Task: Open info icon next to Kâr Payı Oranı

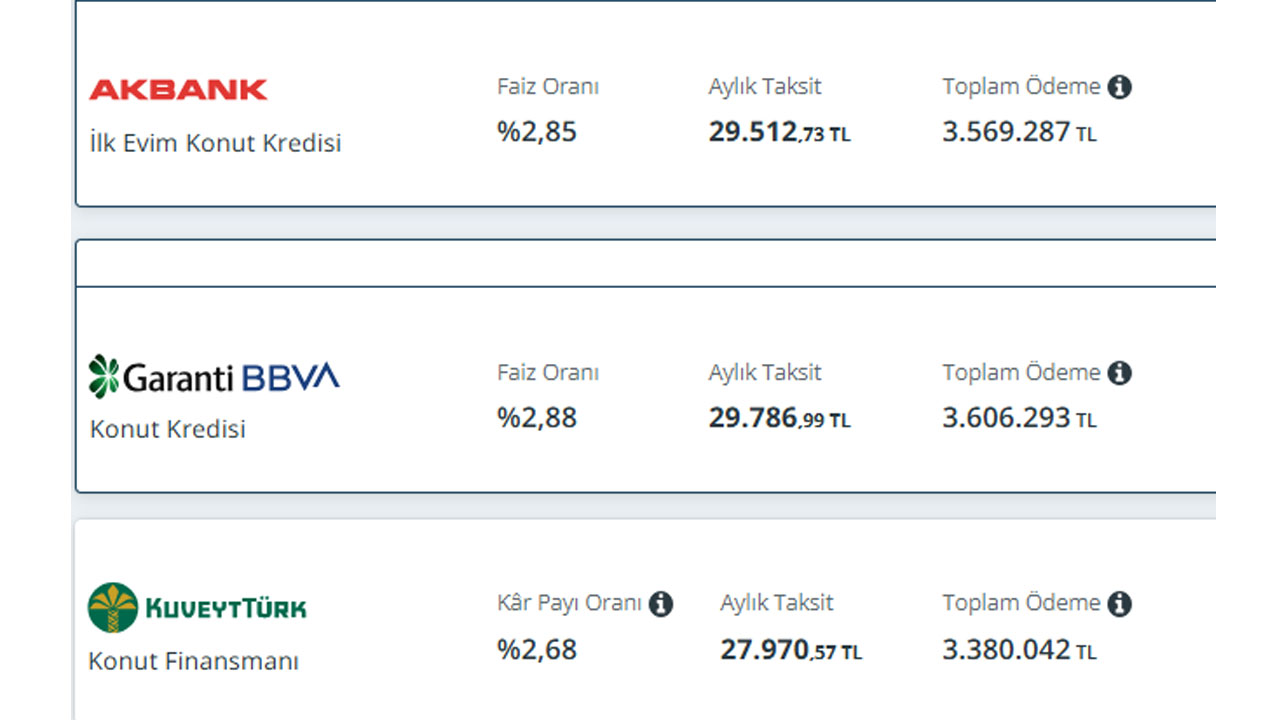Action: (x=660, y=604)
